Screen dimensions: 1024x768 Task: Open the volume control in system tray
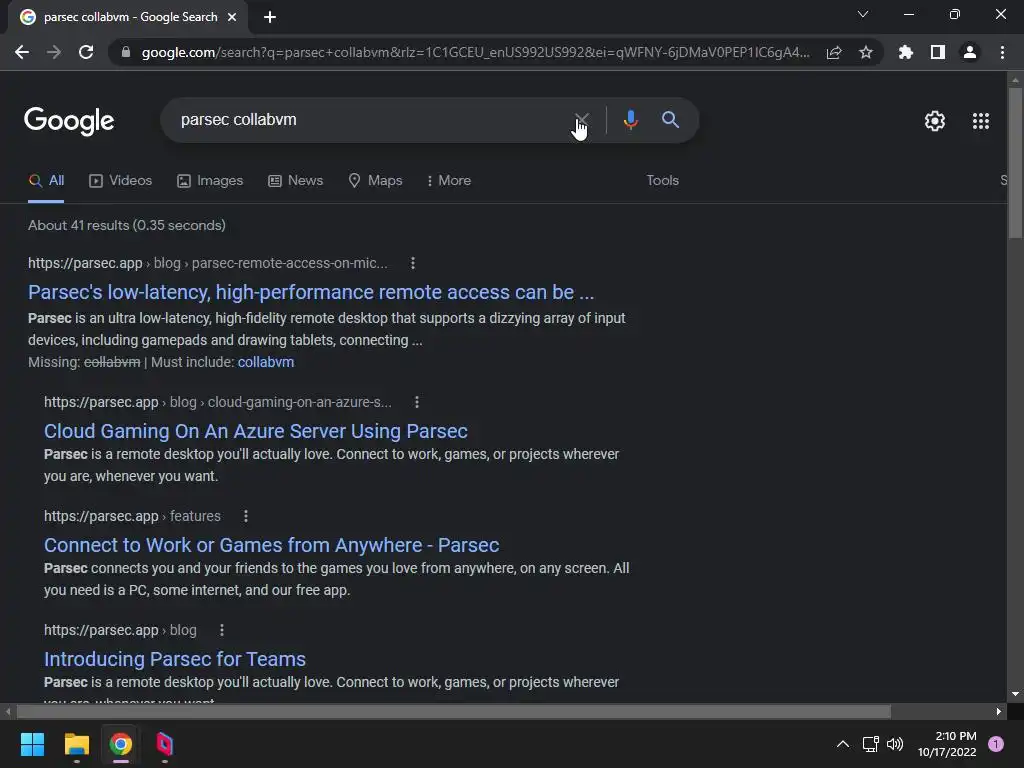(895, 744)
